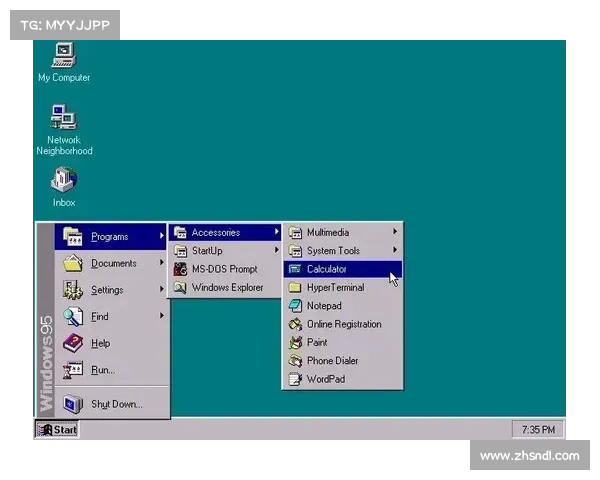This screenshot has height=480, width=600.
Task: Select the Accessories label text
Action: tap(216, 232)
